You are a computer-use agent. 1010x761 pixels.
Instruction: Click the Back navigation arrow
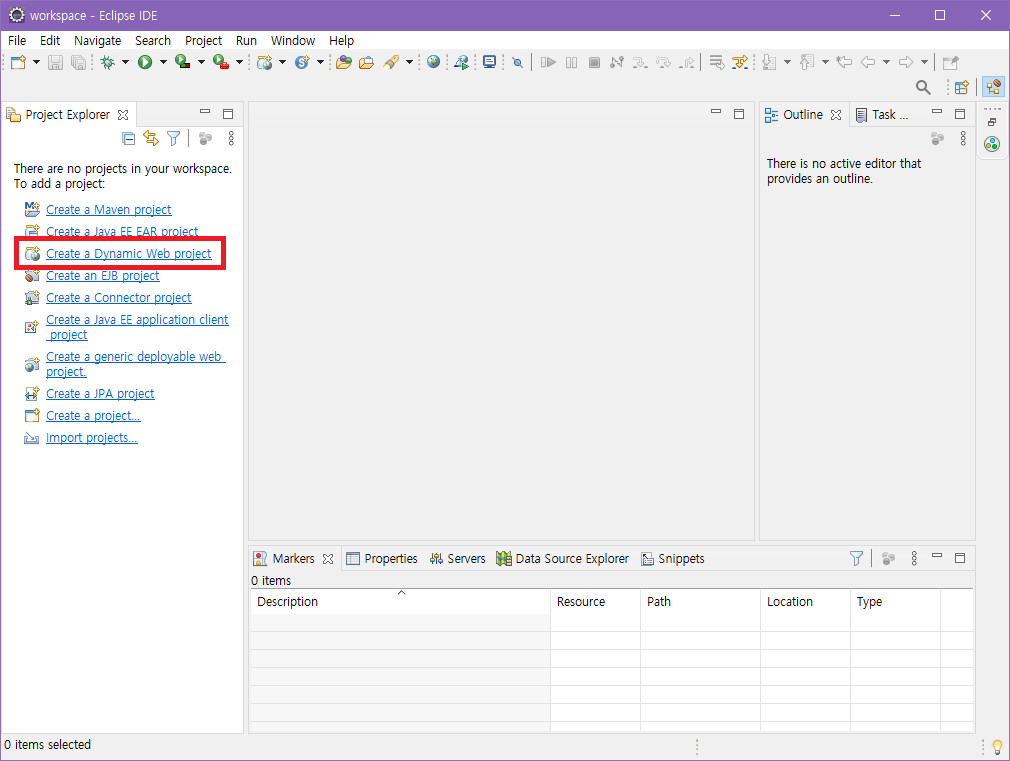868,63
